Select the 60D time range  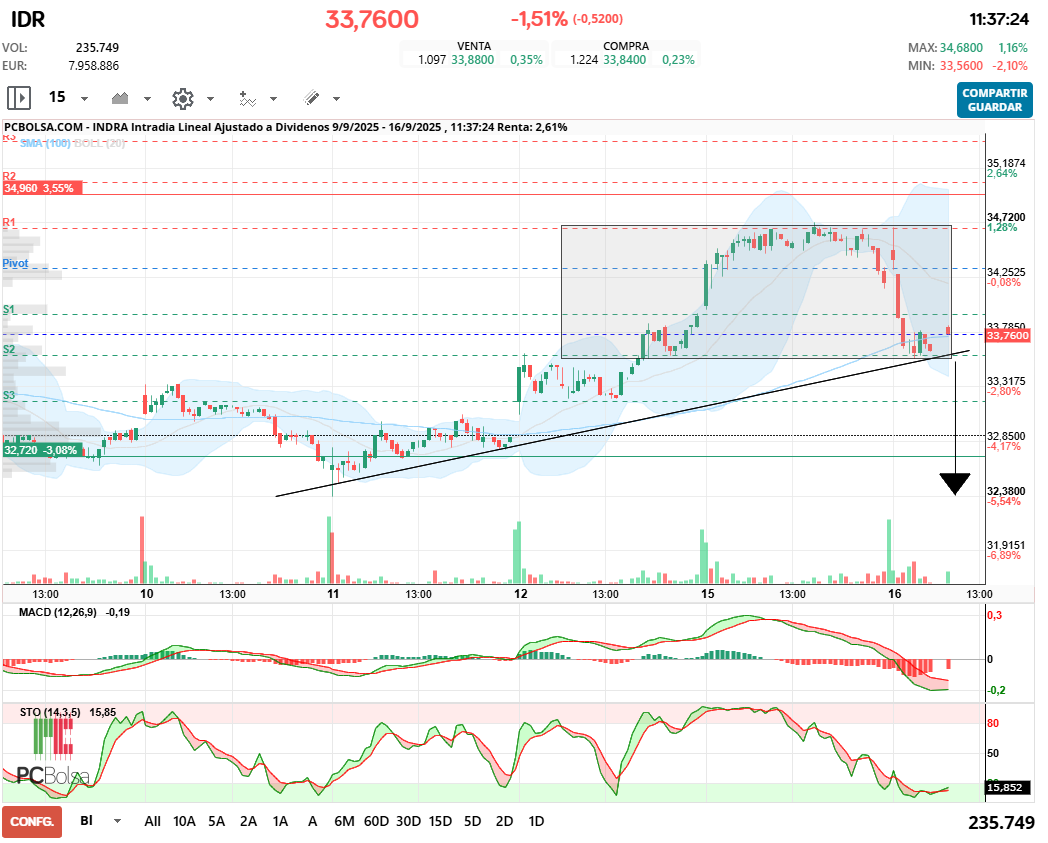tap(376, 821)
